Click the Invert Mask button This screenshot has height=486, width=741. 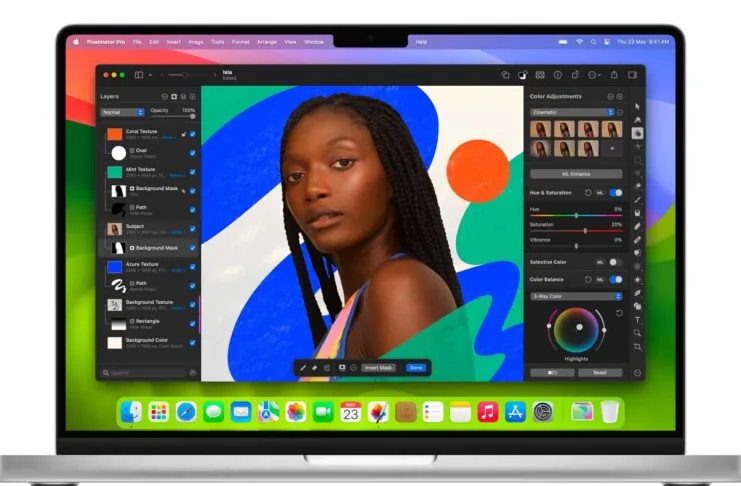379,368
